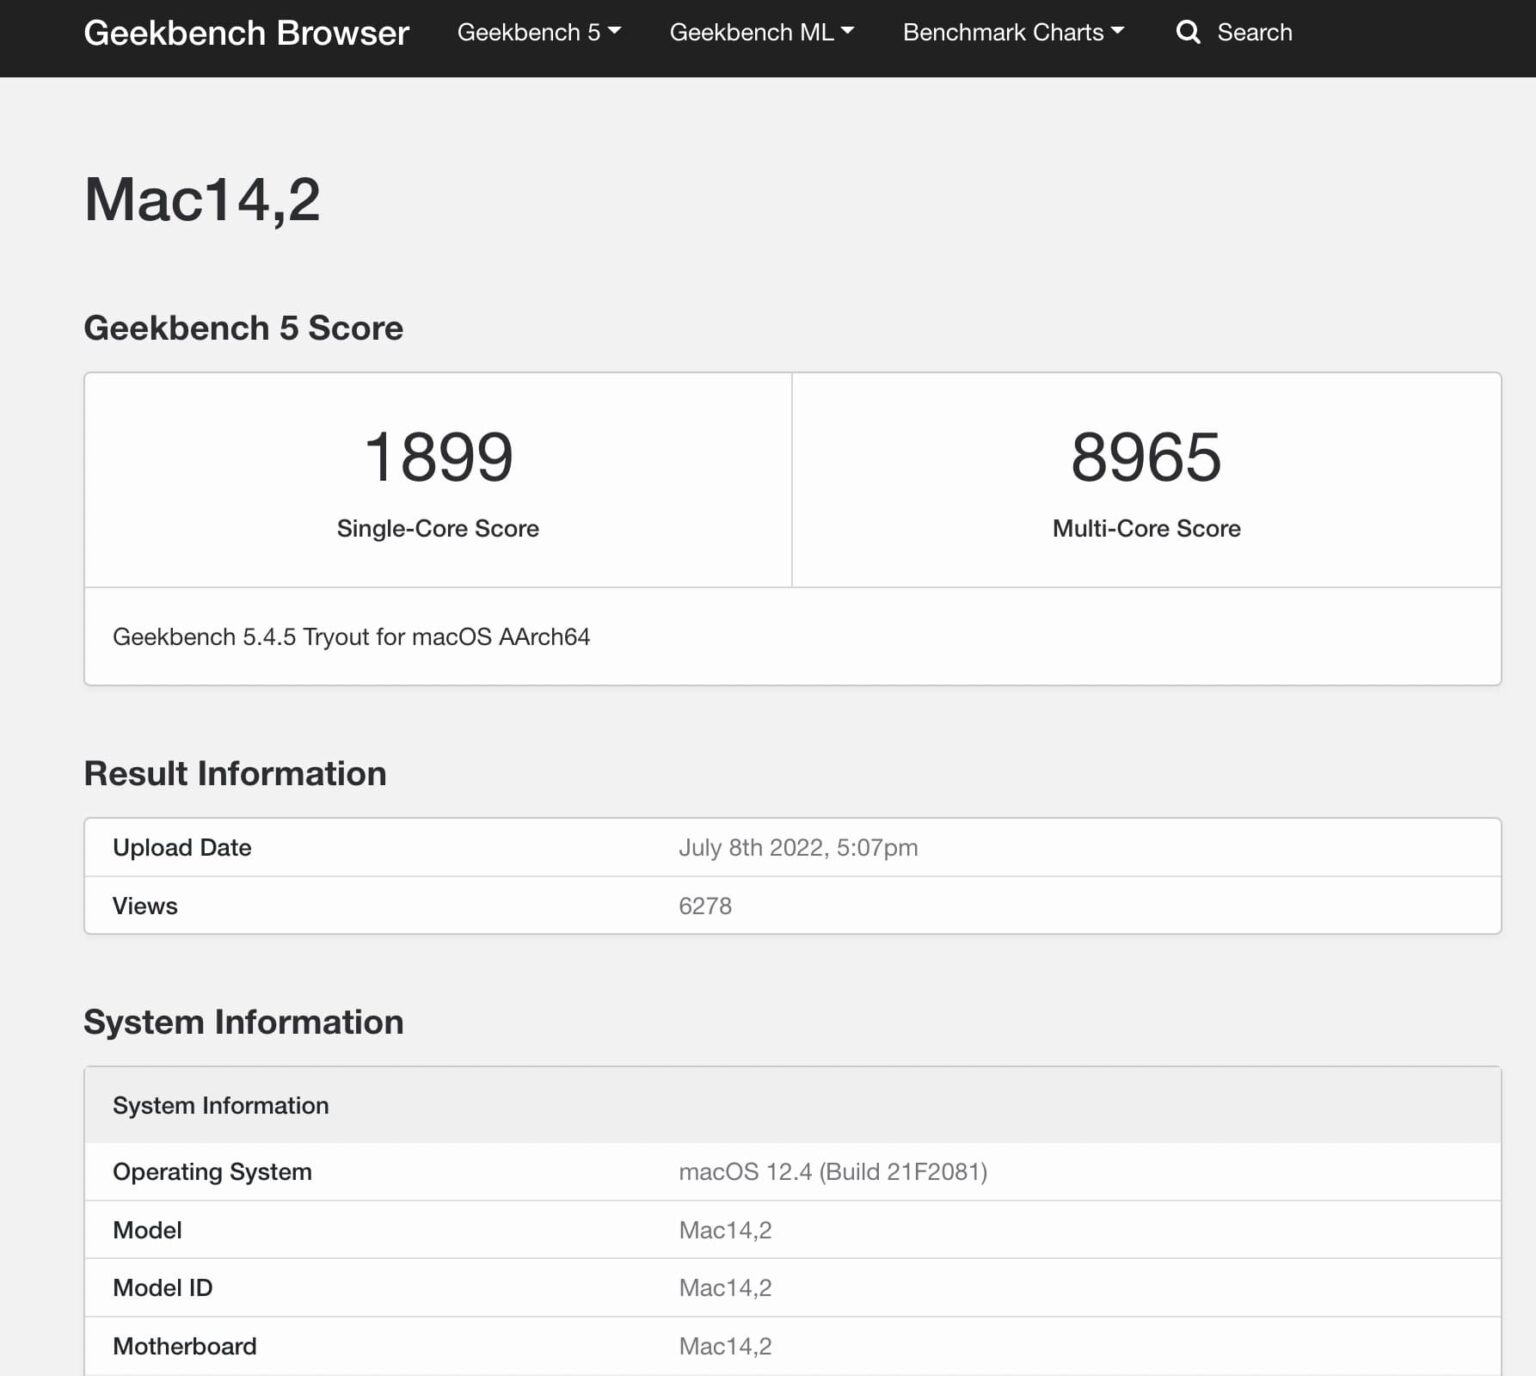Click the Benchmark Charts chevron arrow
The image size is (1536, 1376).
click(x=1117, y=32)
